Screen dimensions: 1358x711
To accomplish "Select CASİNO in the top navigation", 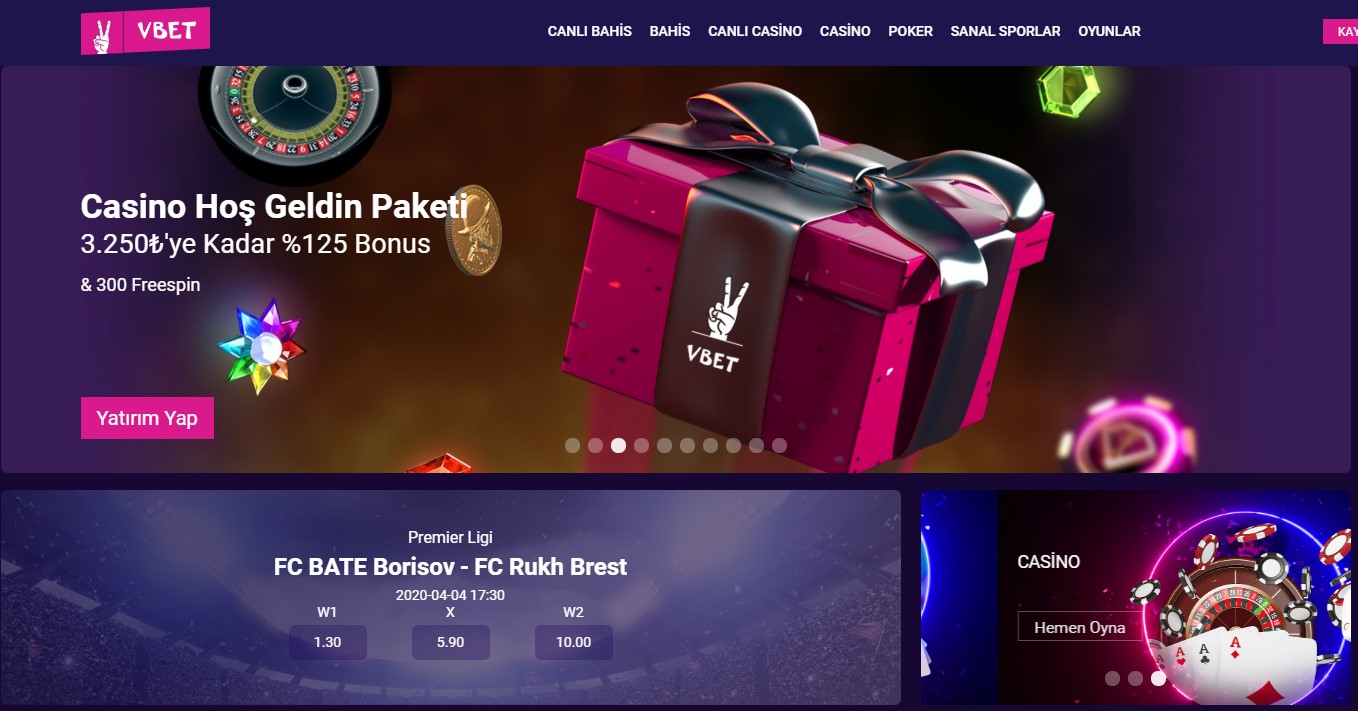I will point(845,31).
